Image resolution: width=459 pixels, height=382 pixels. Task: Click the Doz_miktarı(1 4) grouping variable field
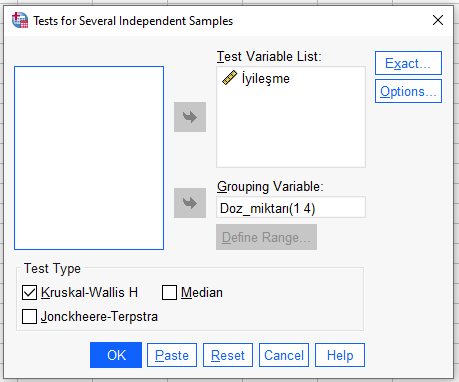291,207
